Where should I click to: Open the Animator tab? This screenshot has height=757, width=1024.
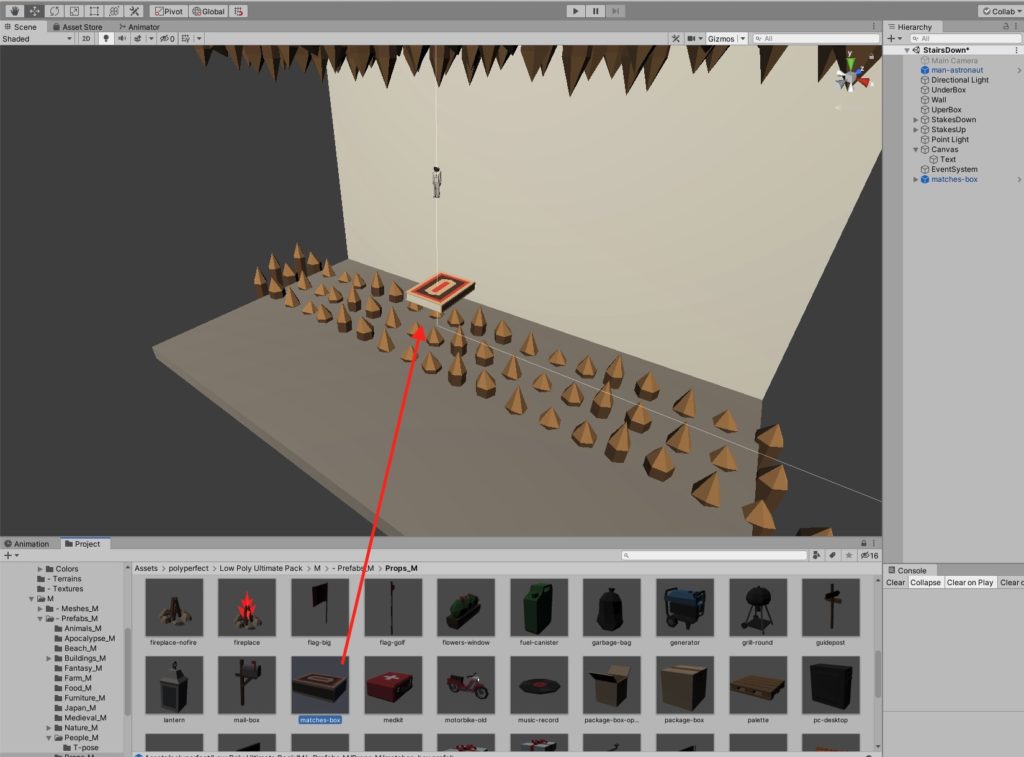[139, 27]
